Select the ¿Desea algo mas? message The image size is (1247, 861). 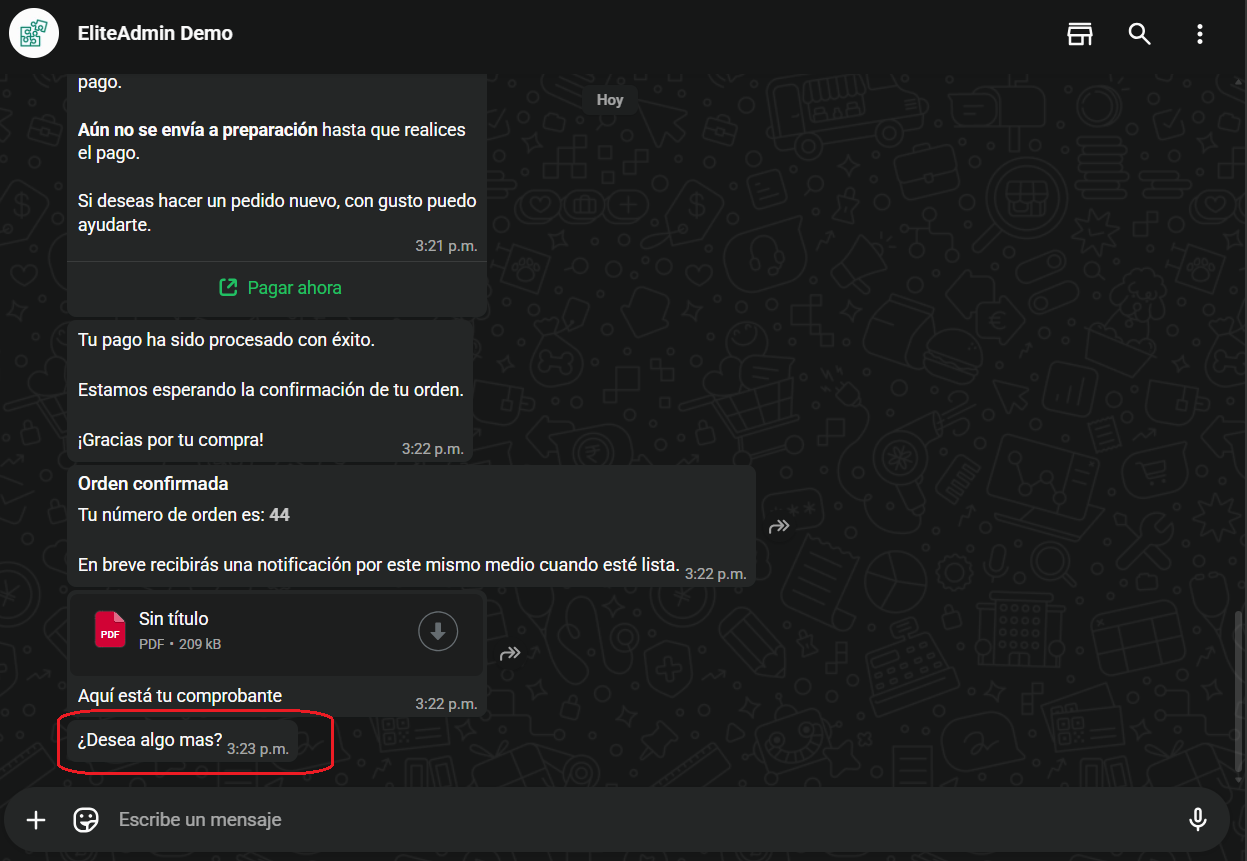coord(150,741)
